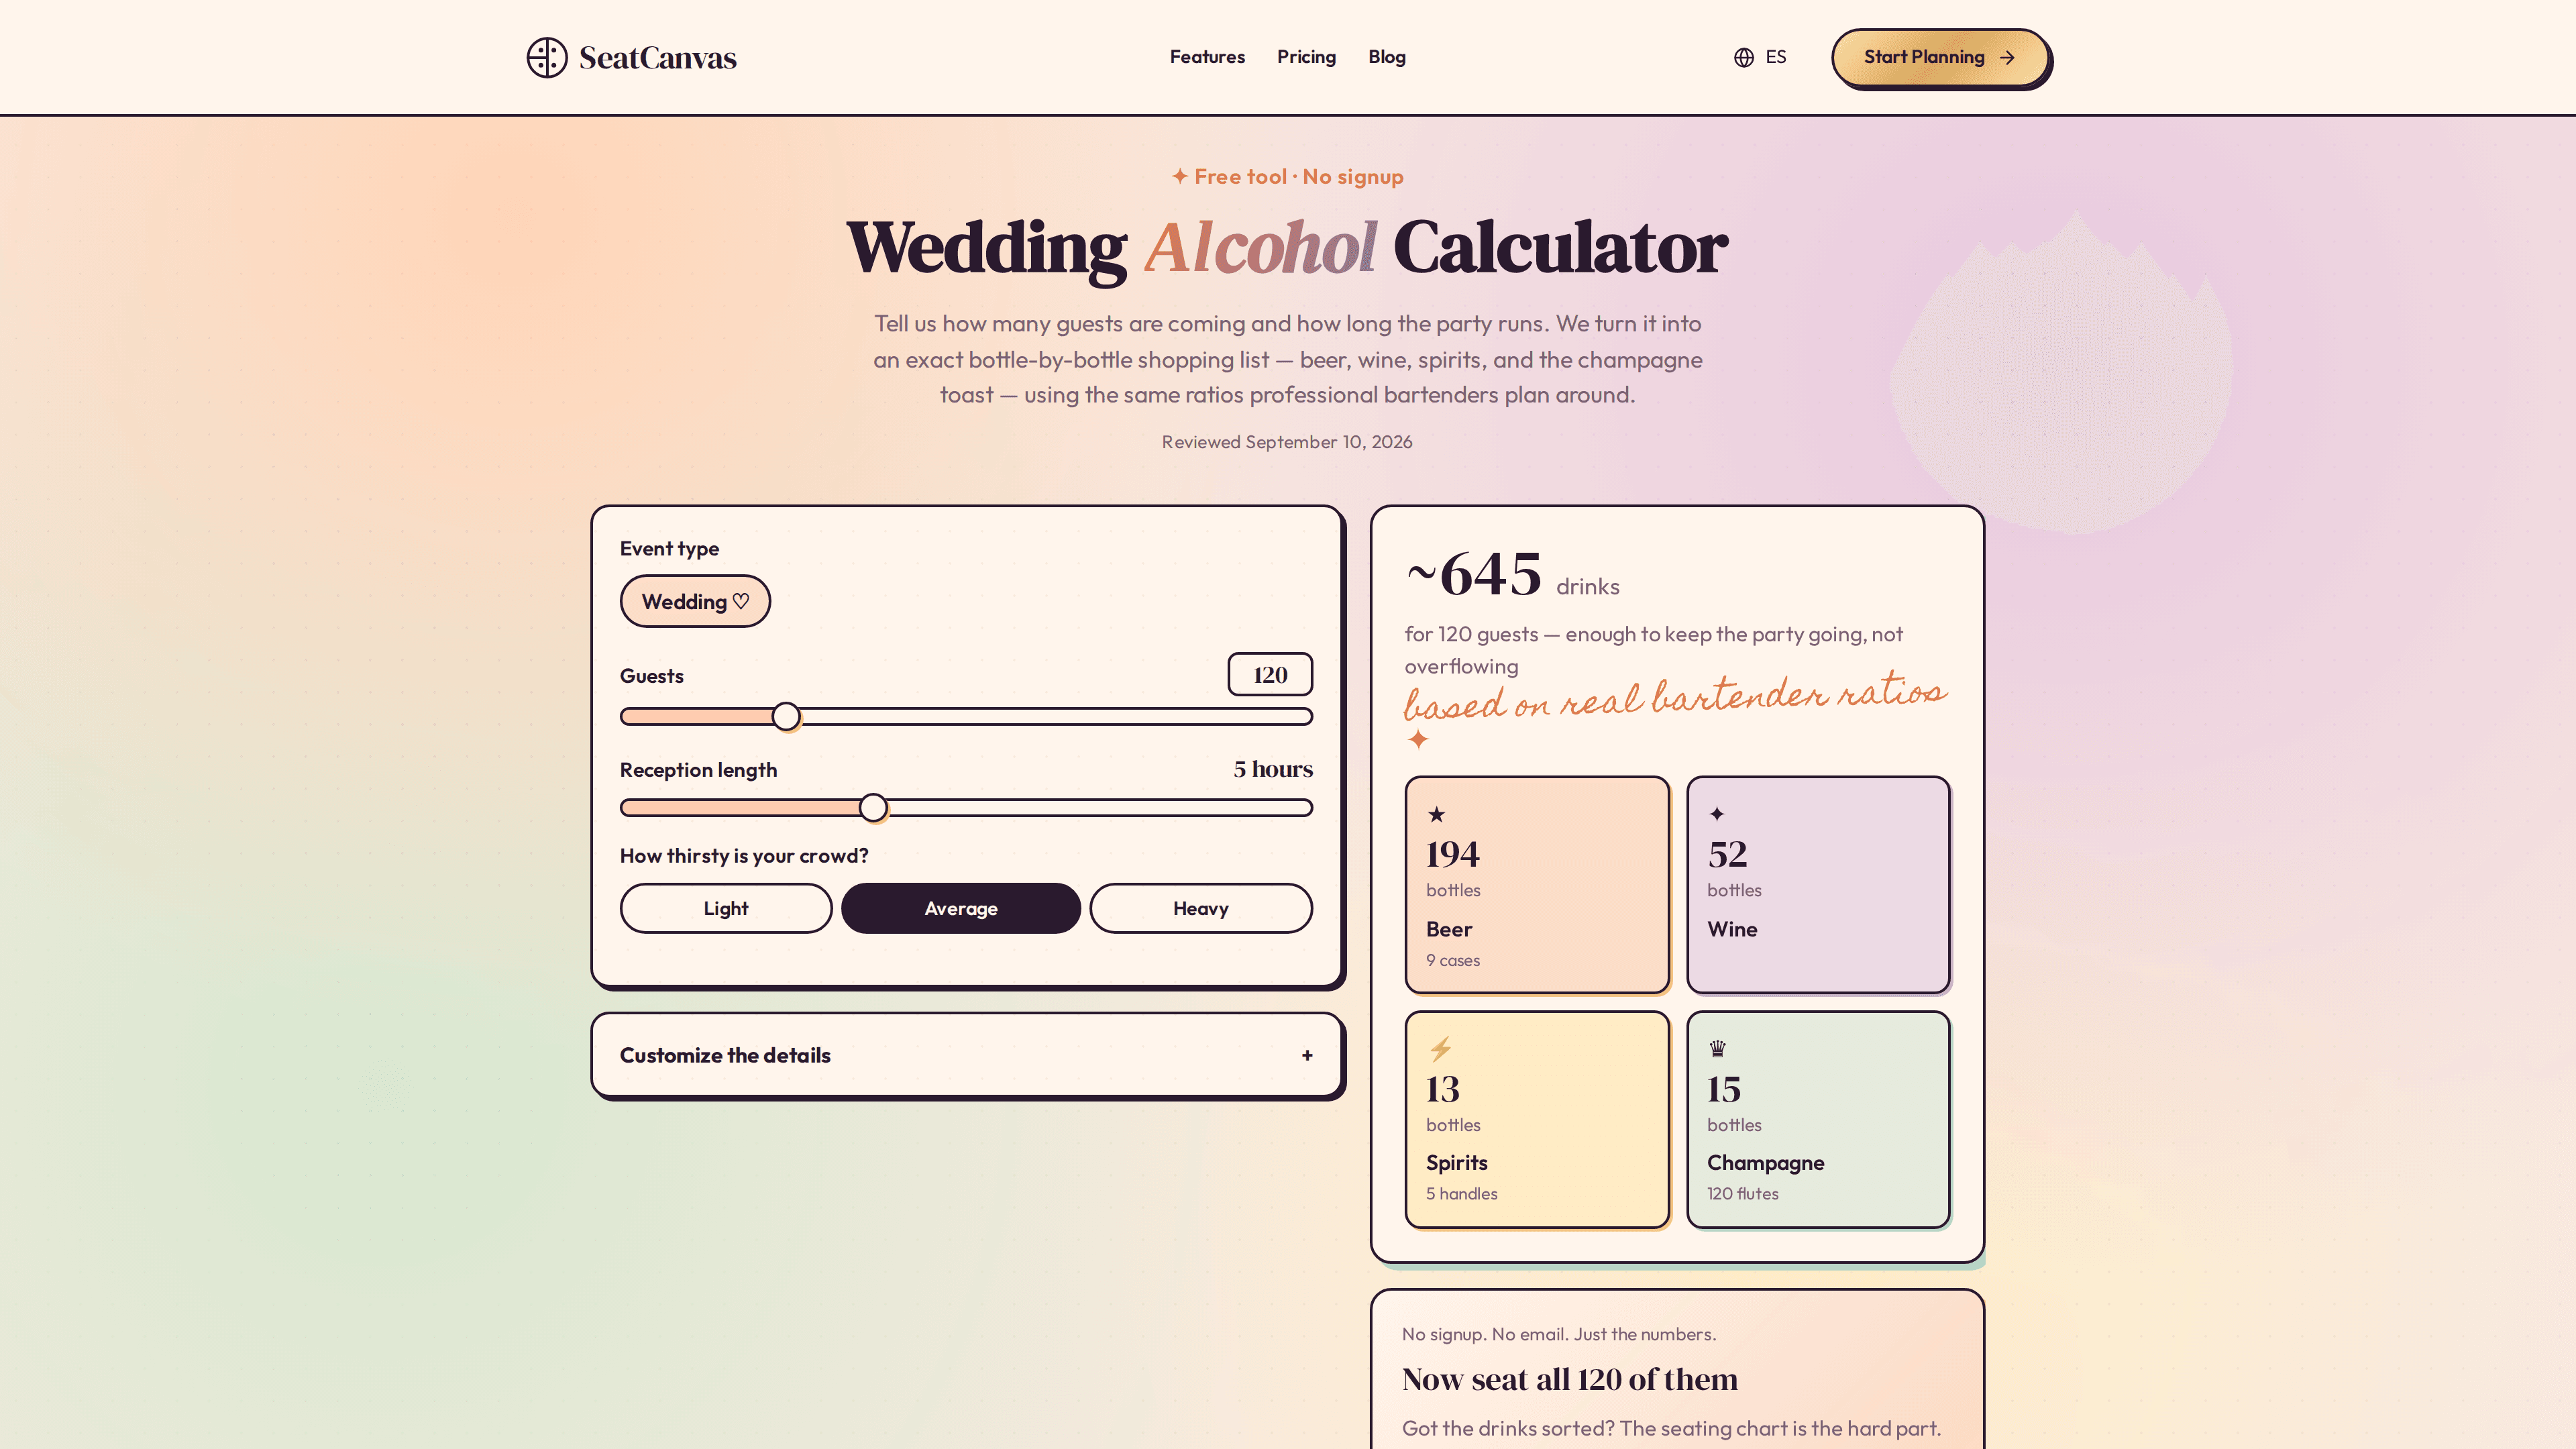Click the '120 flutes' label

click(x=1743, y=1193)
